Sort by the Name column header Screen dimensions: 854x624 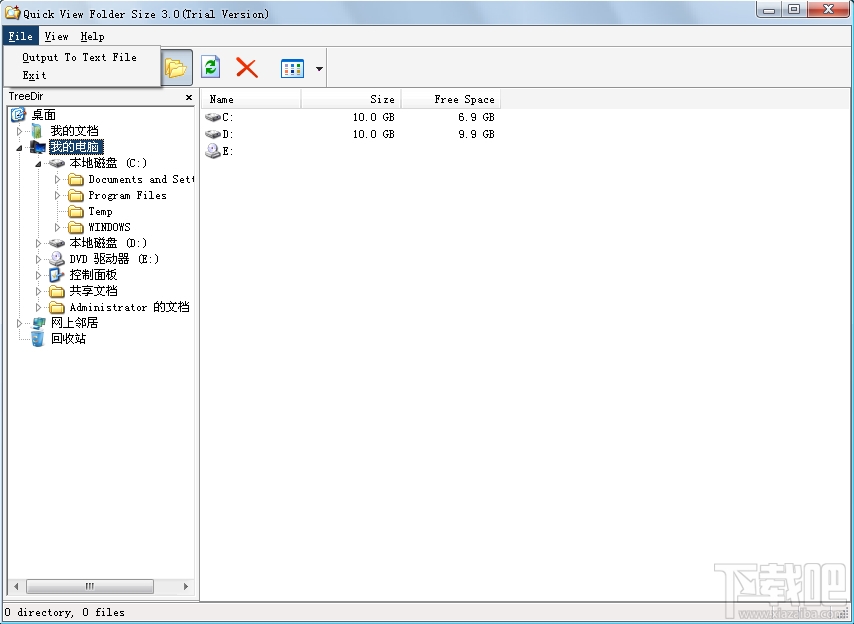tap(251, 99)
